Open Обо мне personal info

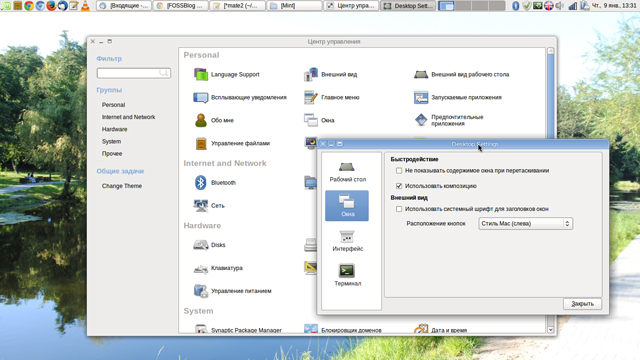pyautogui.click(x=214, y=120)
